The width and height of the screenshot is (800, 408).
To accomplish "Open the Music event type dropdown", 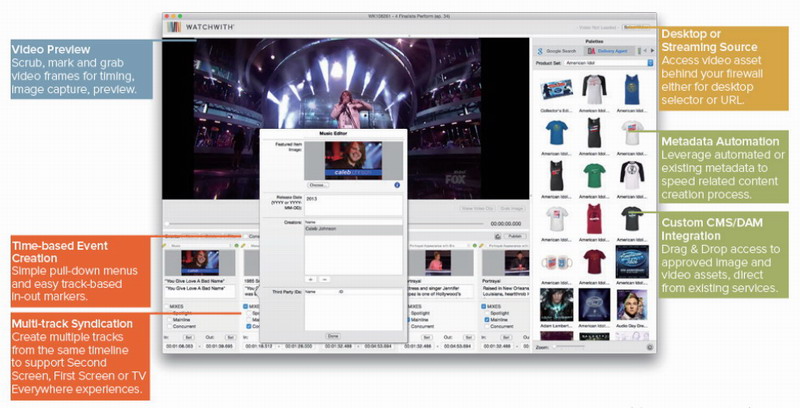I will [x=200, y=246].
